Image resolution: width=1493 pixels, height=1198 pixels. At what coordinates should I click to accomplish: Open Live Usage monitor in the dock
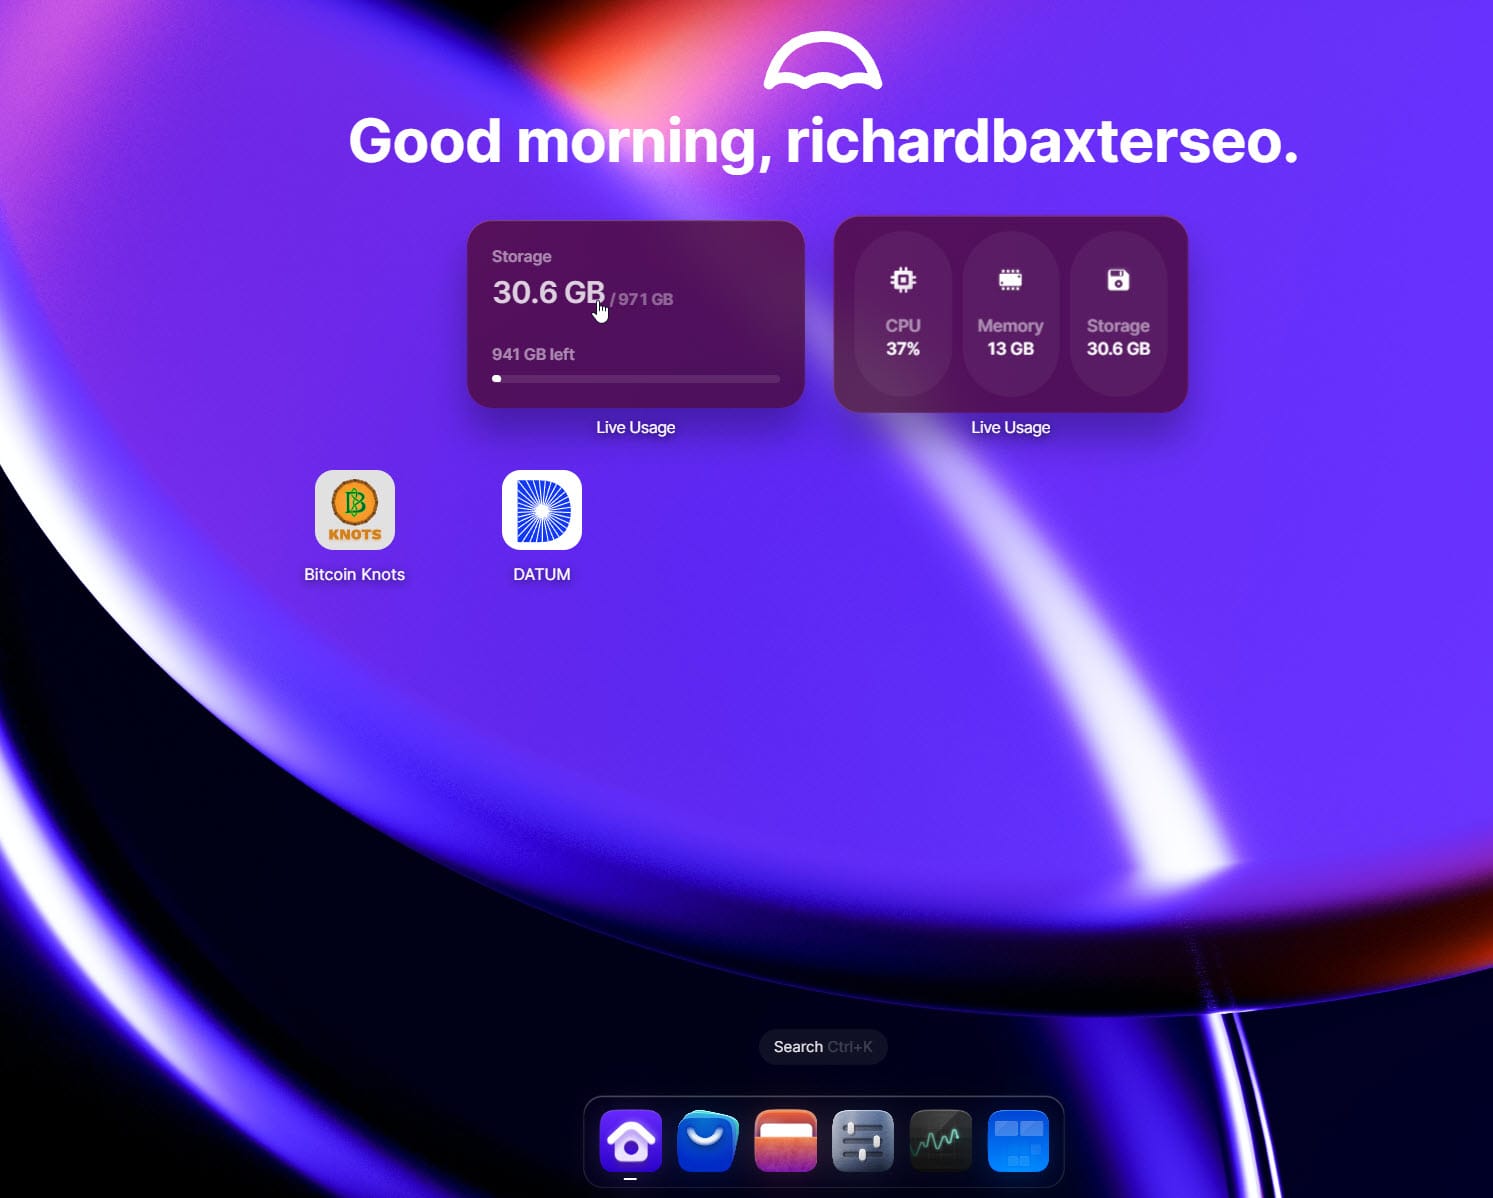pos(940,1140)
